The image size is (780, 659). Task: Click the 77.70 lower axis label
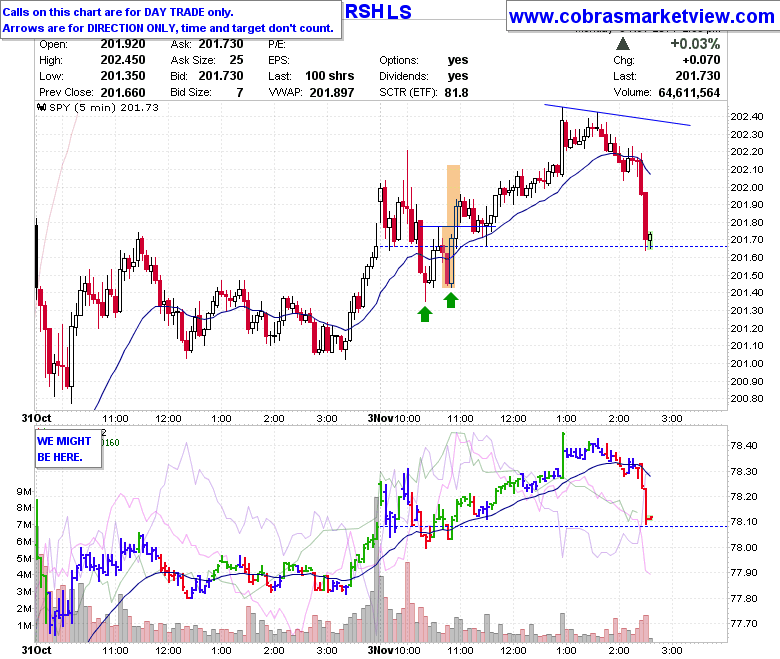[x=744, y=623]
